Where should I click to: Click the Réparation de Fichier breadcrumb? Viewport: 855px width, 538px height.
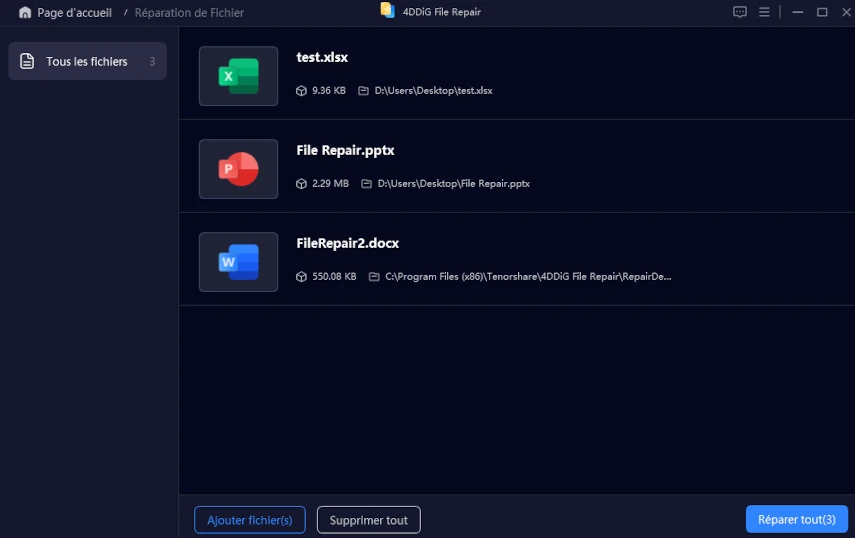[189, 13]
